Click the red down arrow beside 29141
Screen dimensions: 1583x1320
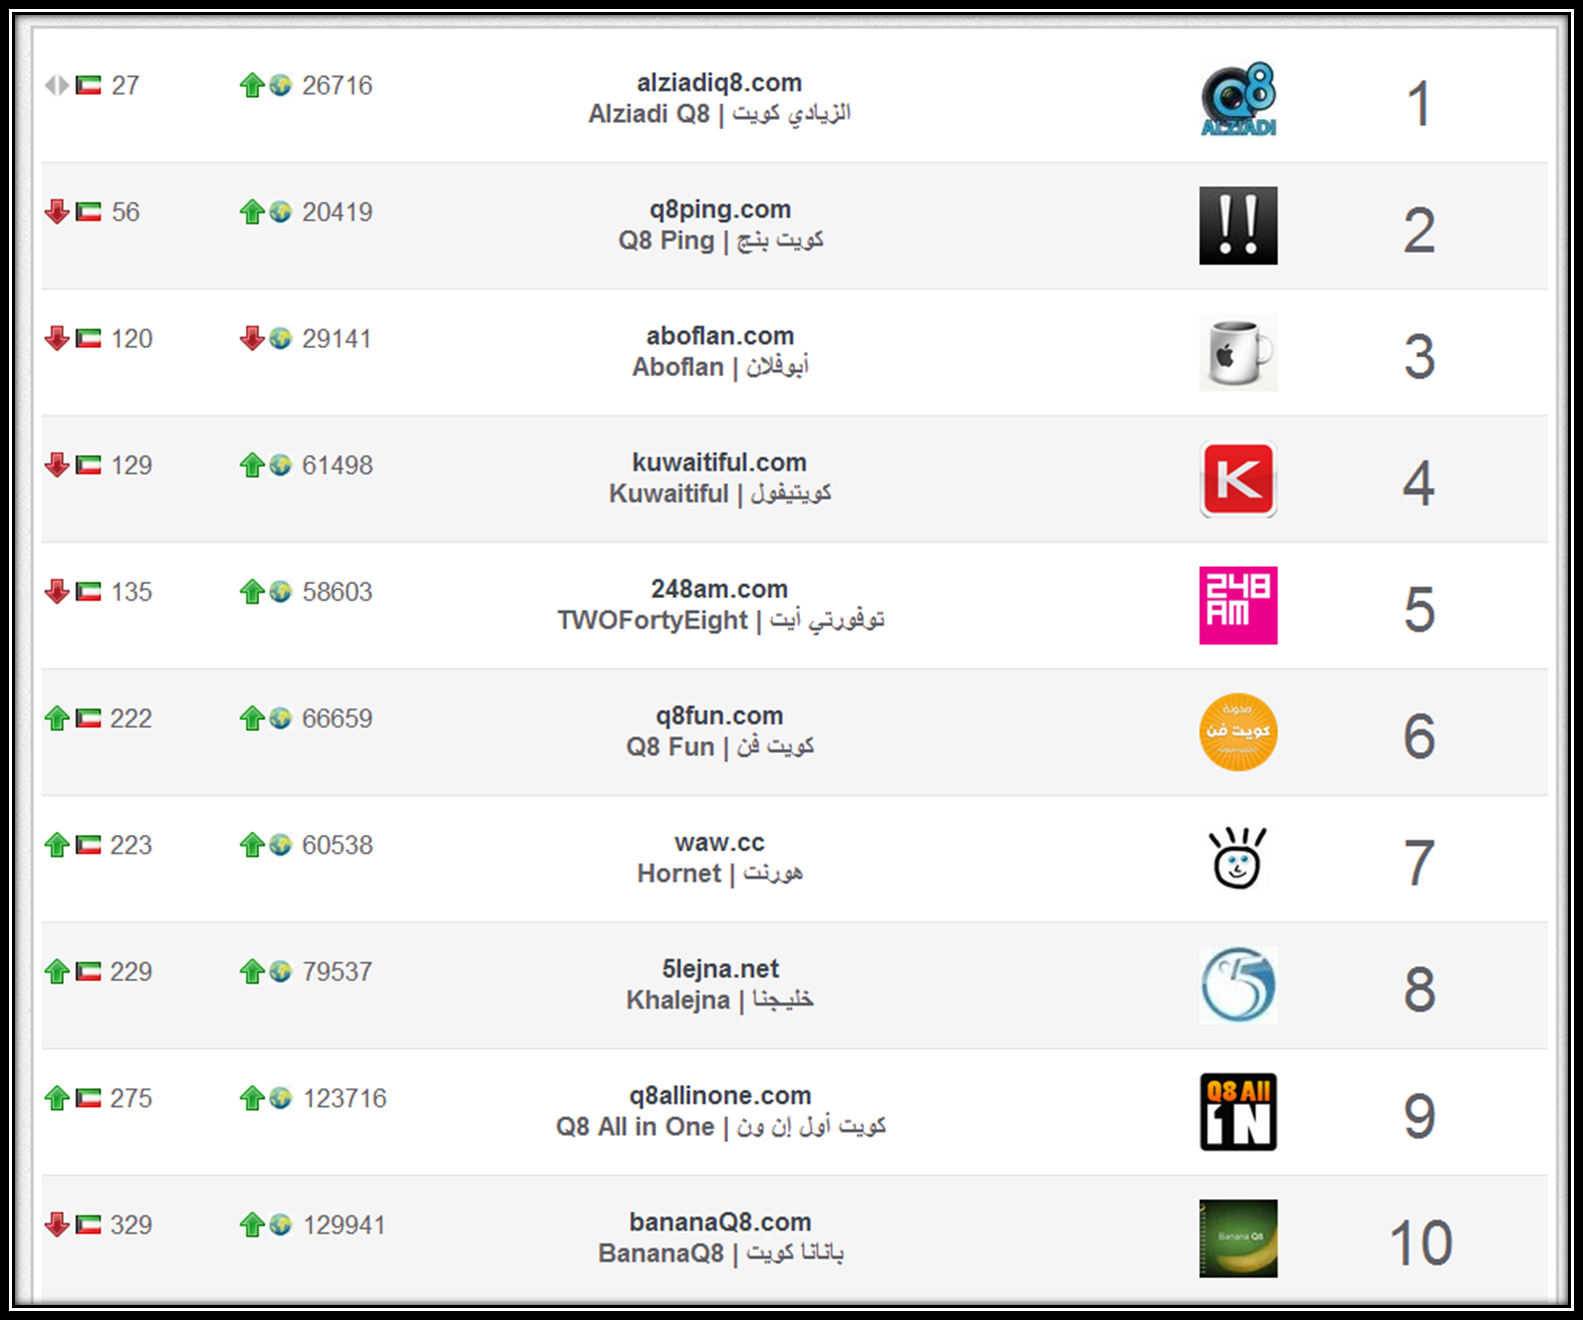[252, 338]
